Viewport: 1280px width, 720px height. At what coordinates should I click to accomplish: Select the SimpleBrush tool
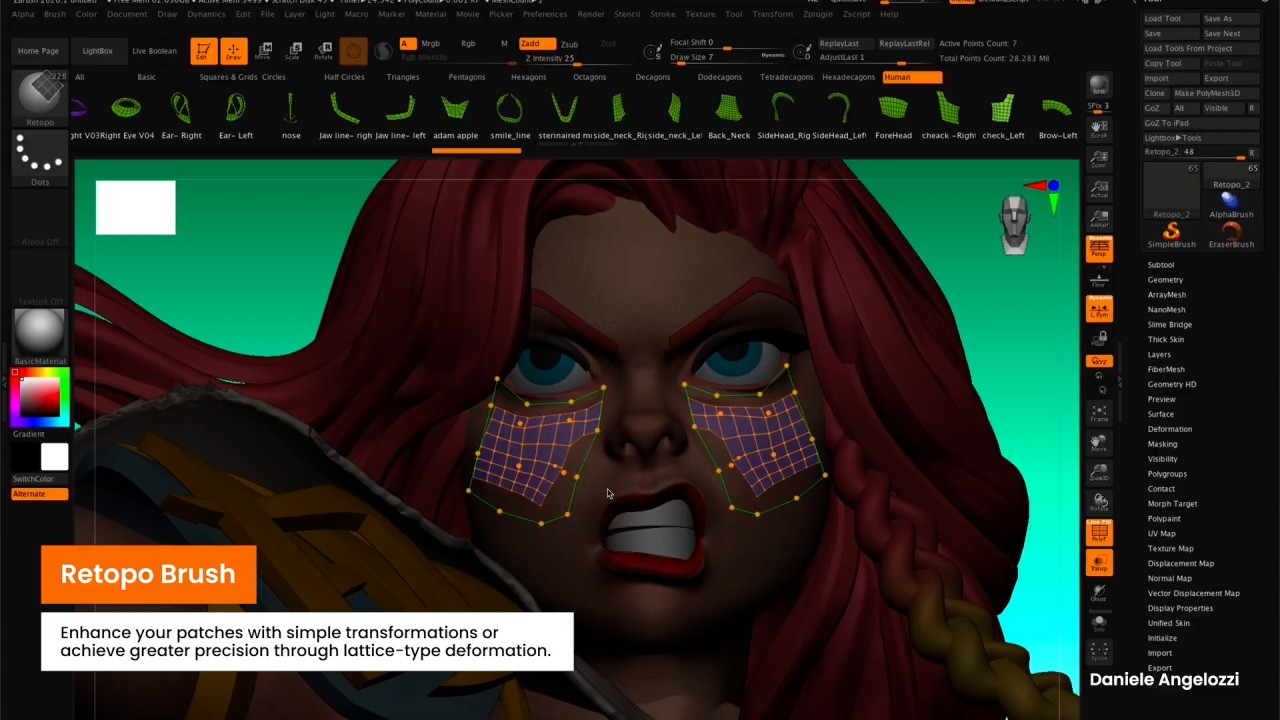[x=1171, y=235]
